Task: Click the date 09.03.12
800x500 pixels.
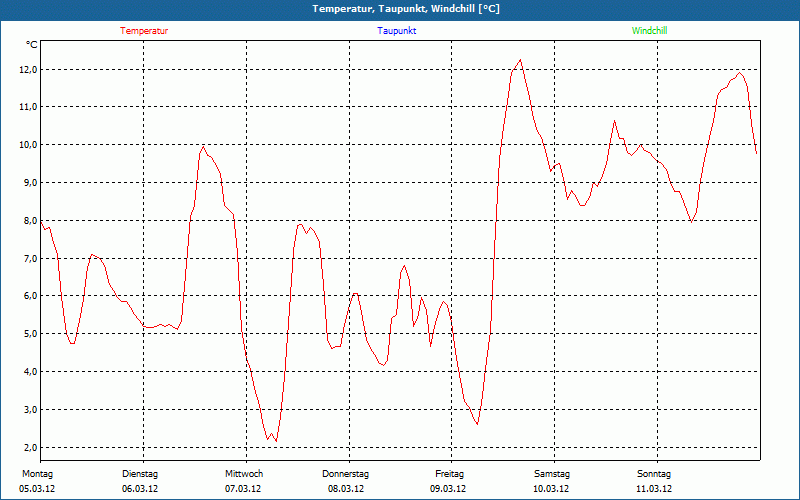Action: tap(448, 489)
